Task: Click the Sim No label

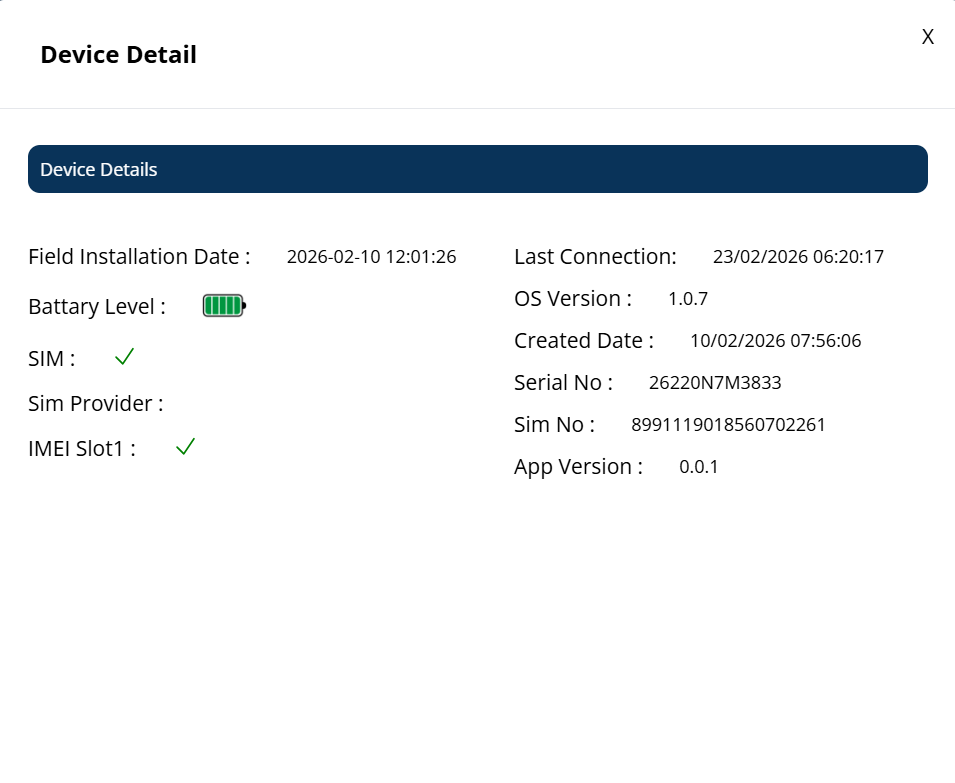Action: pos(554,425)
